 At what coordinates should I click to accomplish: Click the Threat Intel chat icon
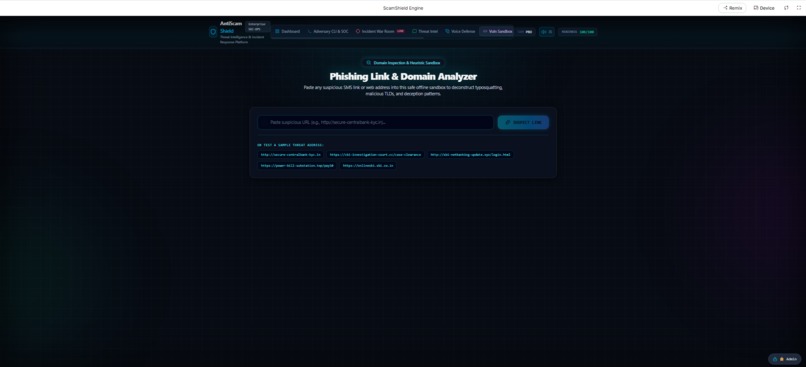pyautogui.click(x=414, y=31)
